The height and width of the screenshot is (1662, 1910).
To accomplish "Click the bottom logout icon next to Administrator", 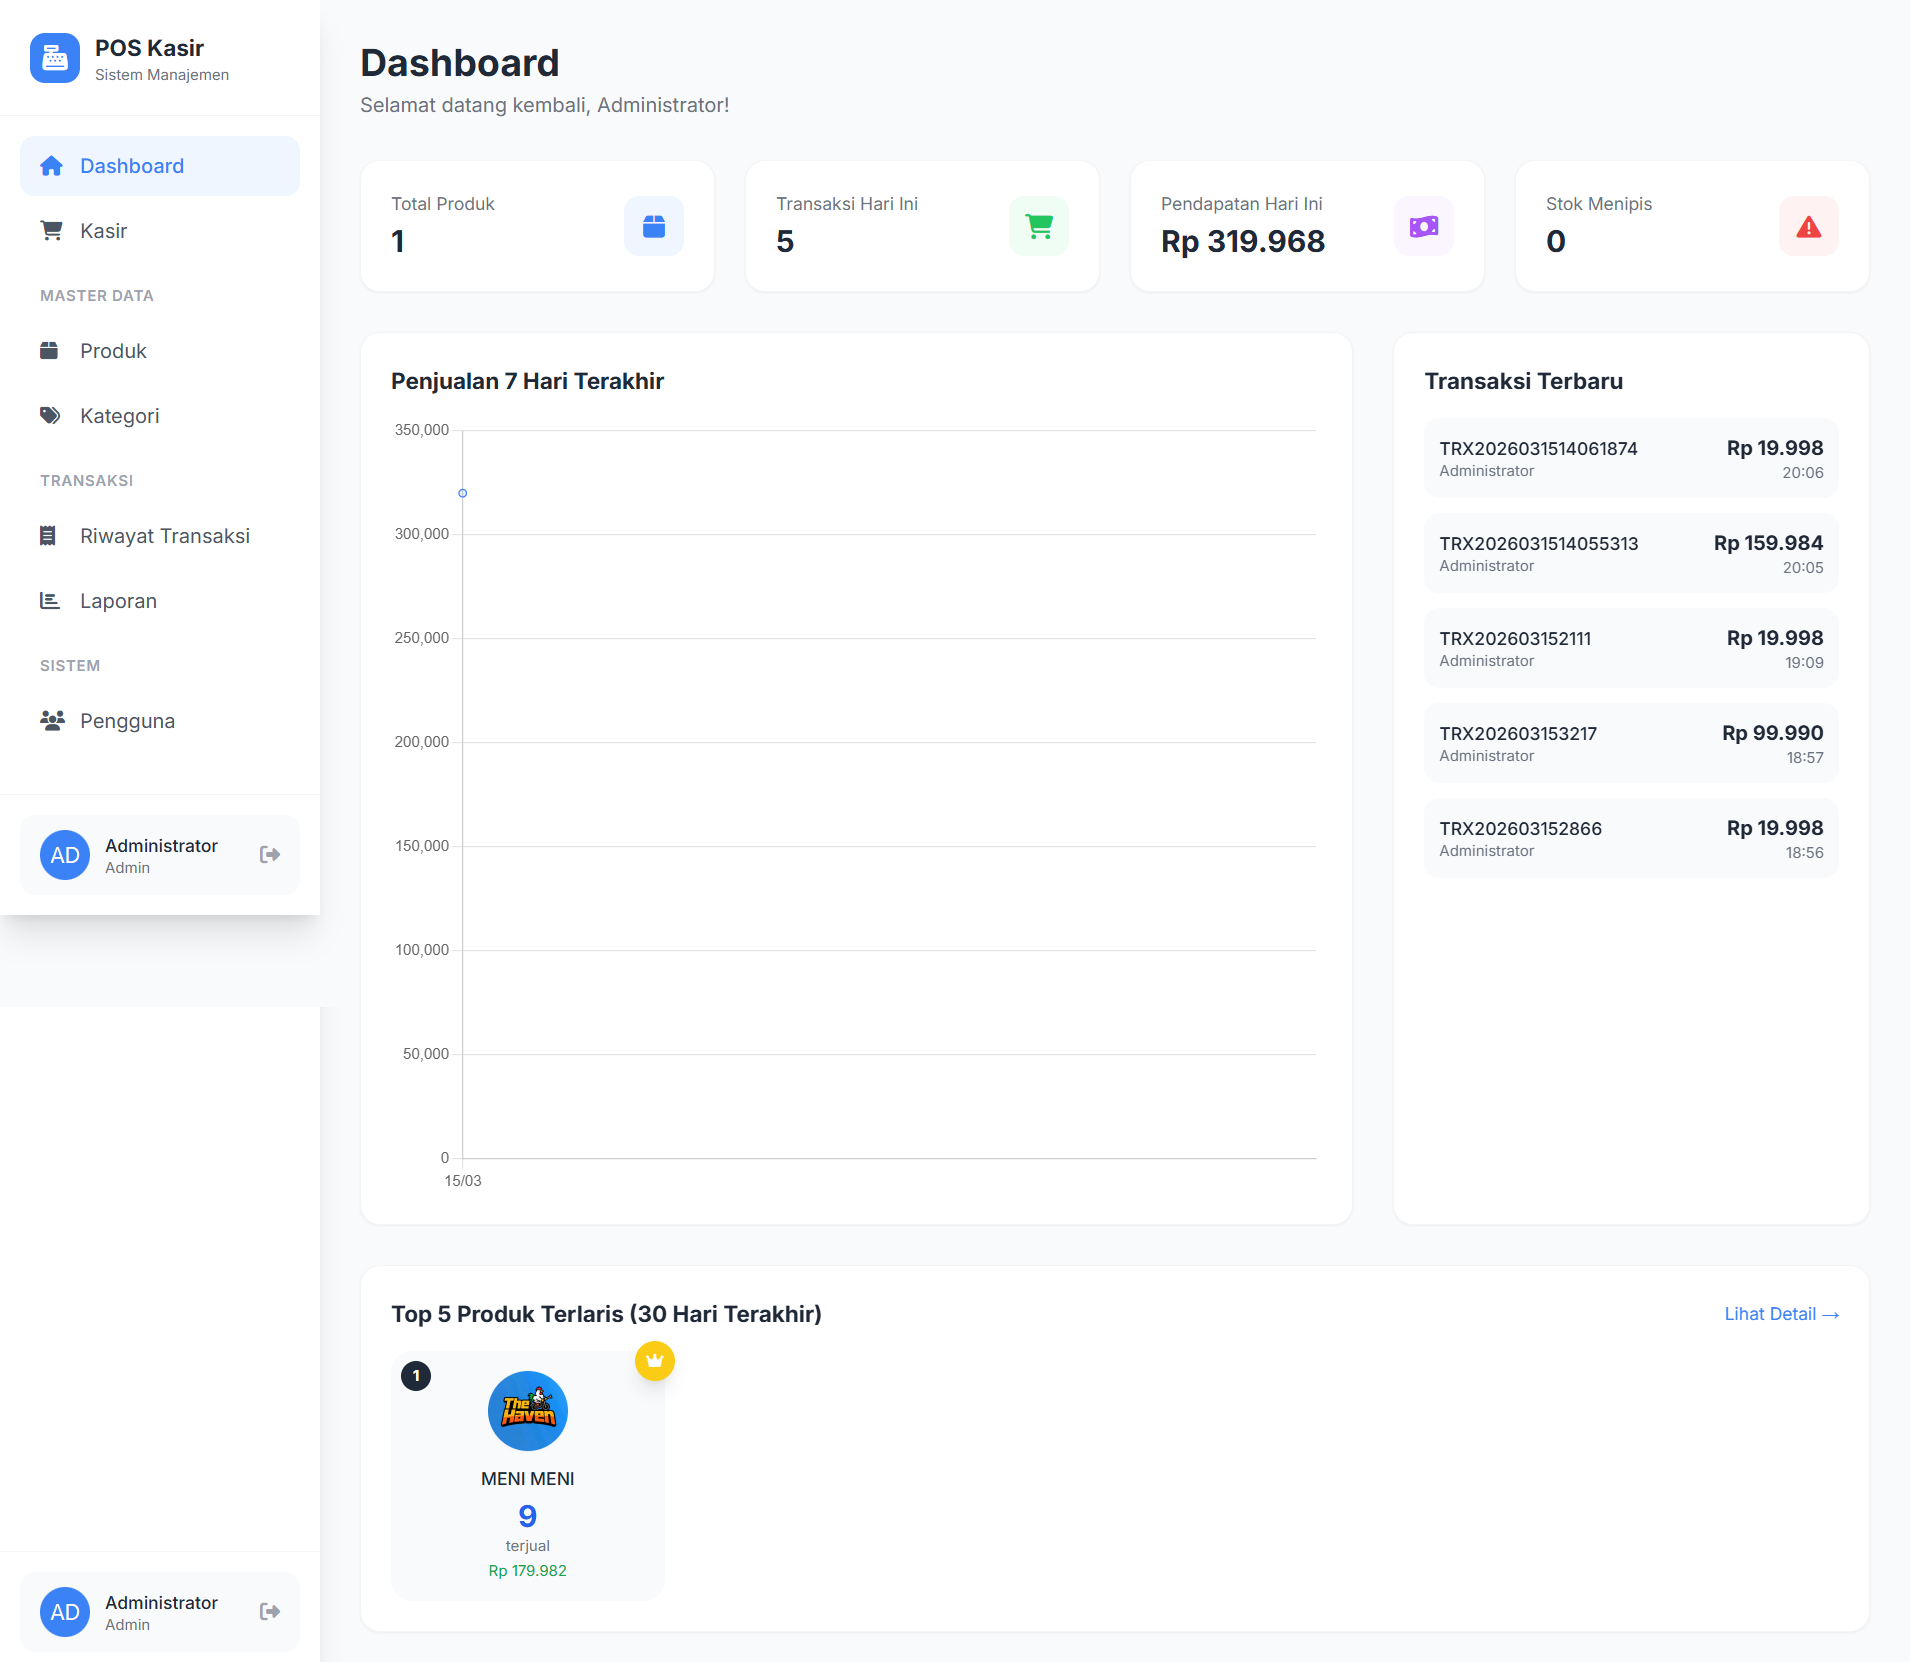I will pyautogui.click(x=270, y=1612).
